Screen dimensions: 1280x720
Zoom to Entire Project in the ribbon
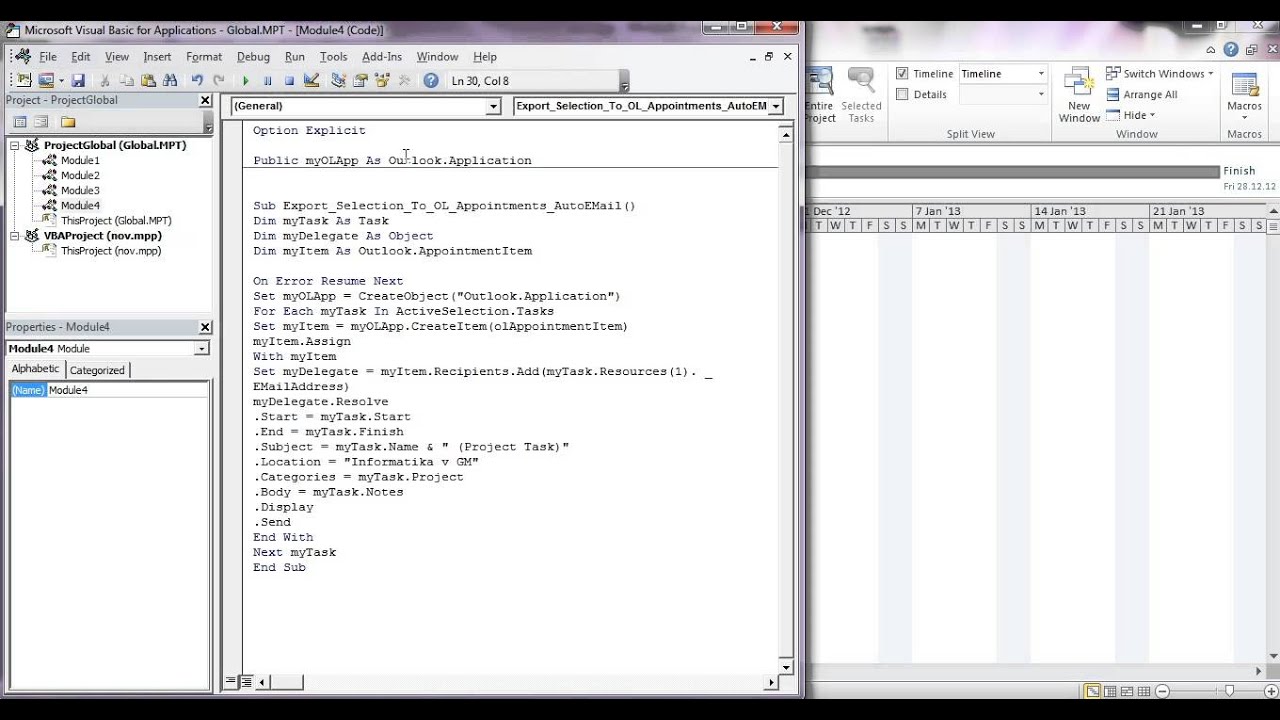pyautogui.click(x=819, y=96)
